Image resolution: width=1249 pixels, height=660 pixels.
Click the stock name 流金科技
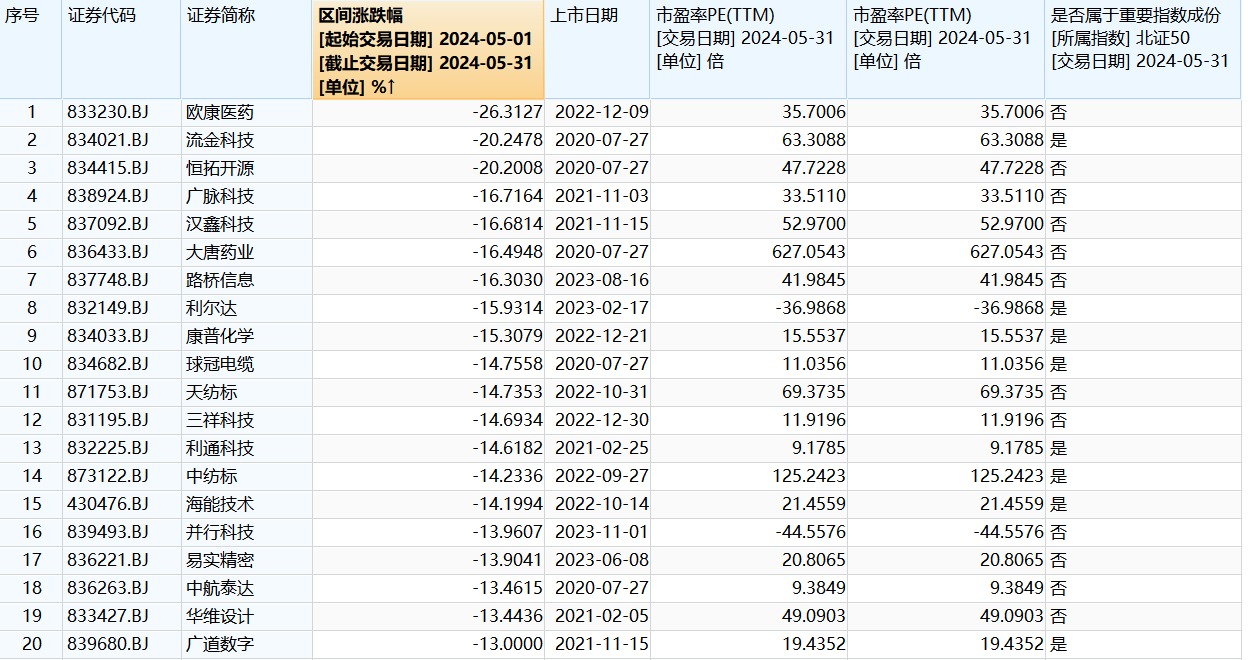click(x=220, y=140)
